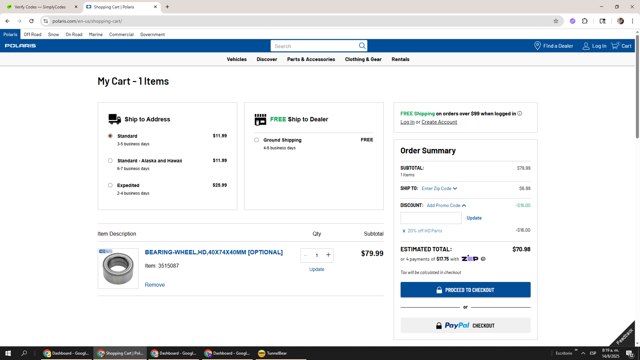Switch to Snow brand tab

click(x=53, y=34)
